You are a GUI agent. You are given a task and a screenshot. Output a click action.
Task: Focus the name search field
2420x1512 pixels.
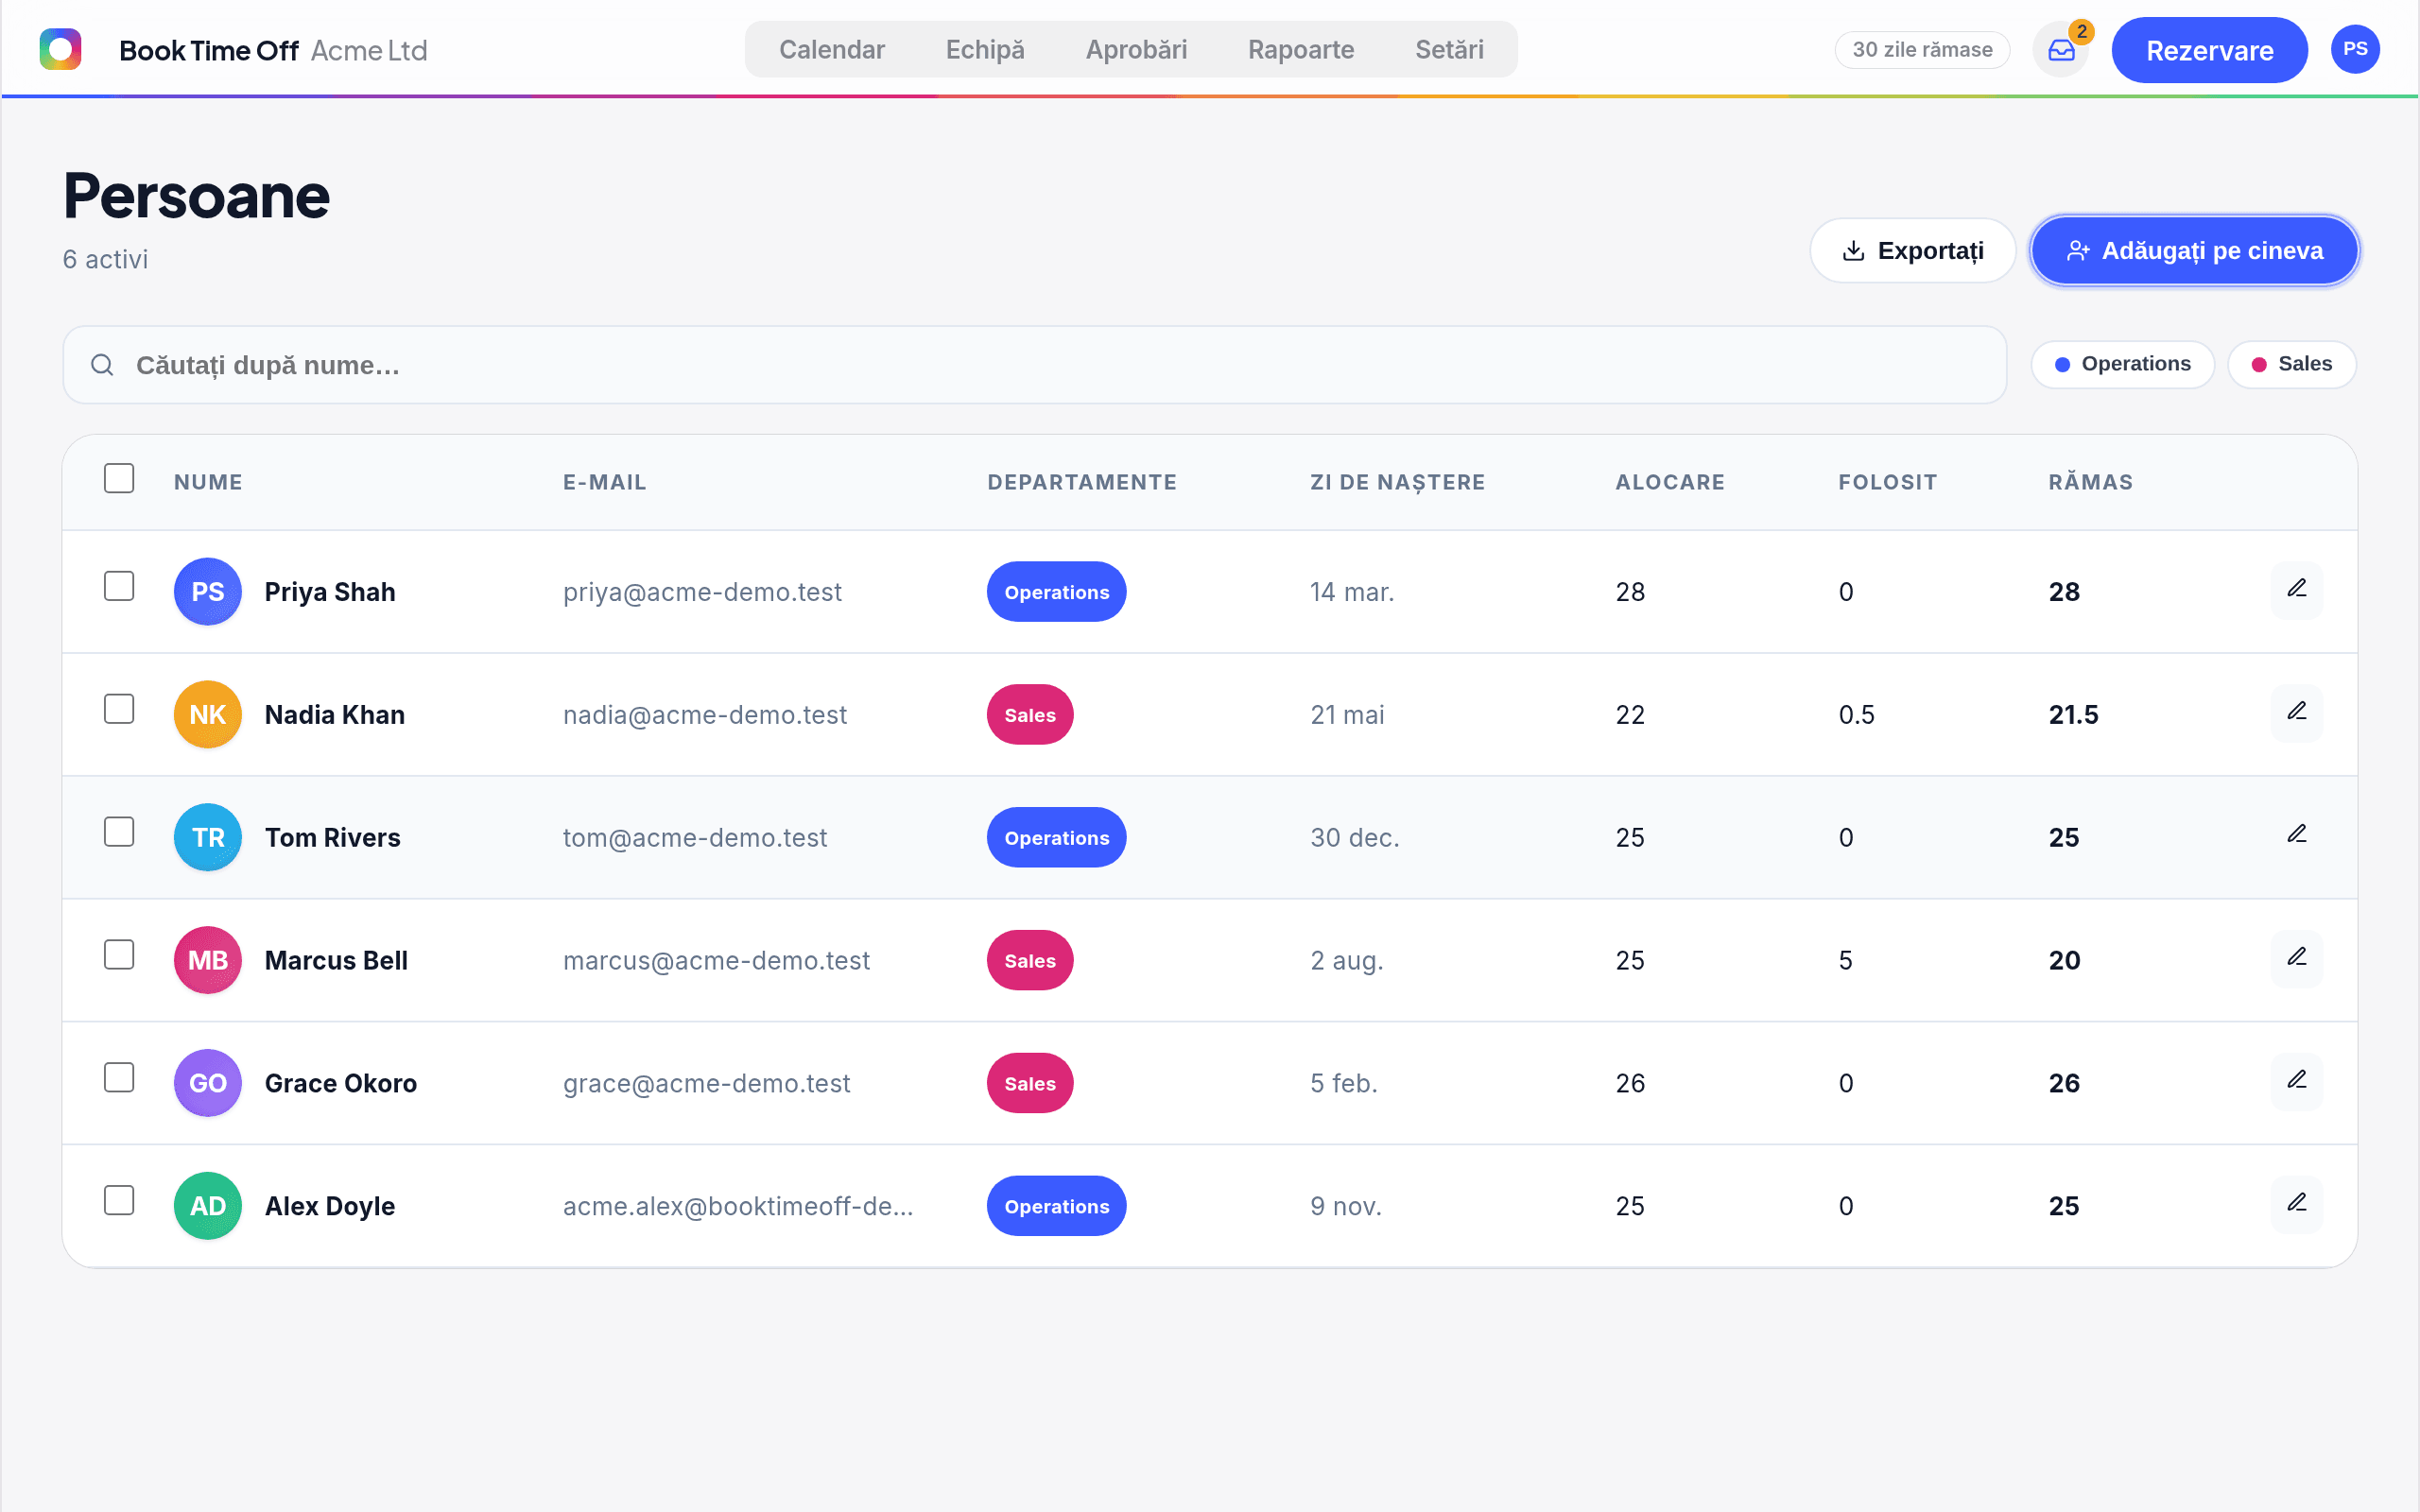1034,365
